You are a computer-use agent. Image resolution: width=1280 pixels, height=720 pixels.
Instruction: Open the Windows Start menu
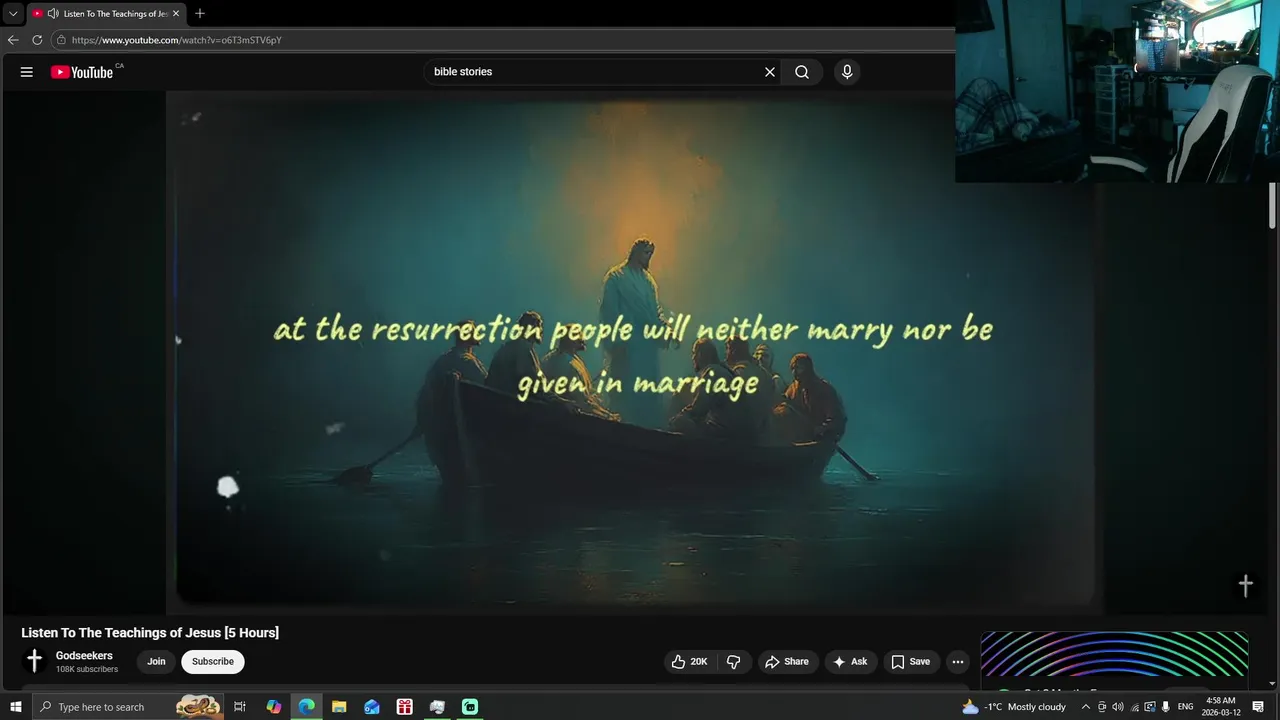coord(16,707)
